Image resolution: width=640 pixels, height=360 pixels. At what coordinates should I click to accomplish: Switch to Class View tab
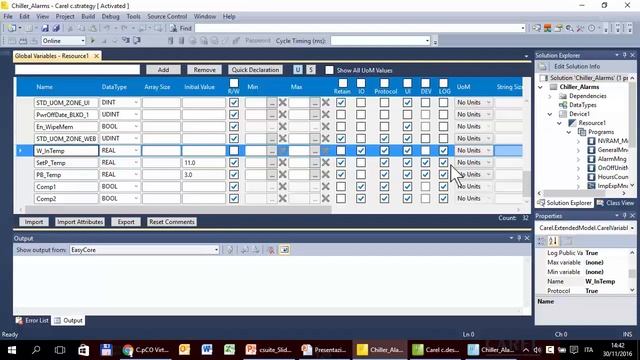pos(615,203)
